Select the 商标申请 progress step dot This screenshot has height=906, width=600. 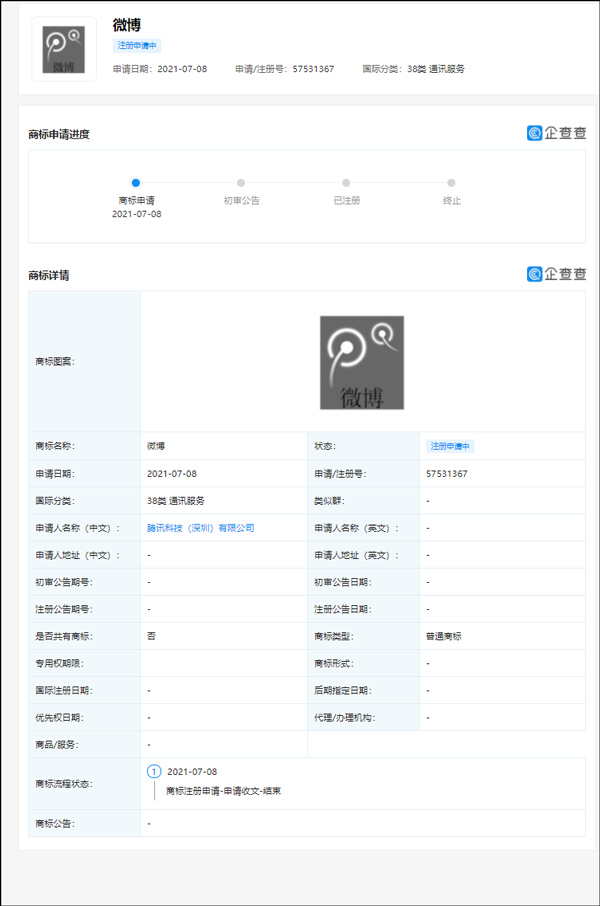point(136,183)
